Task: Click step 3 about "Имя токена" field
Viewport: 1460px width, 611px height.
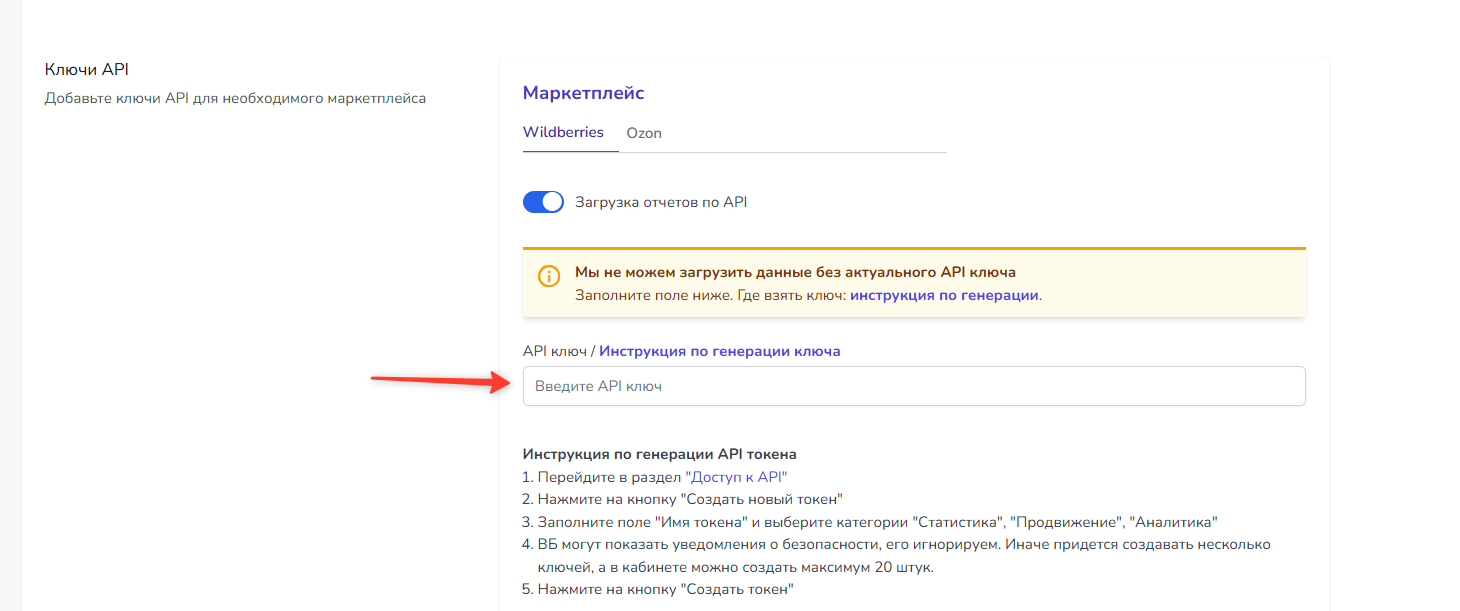Action: click(877, 522)
